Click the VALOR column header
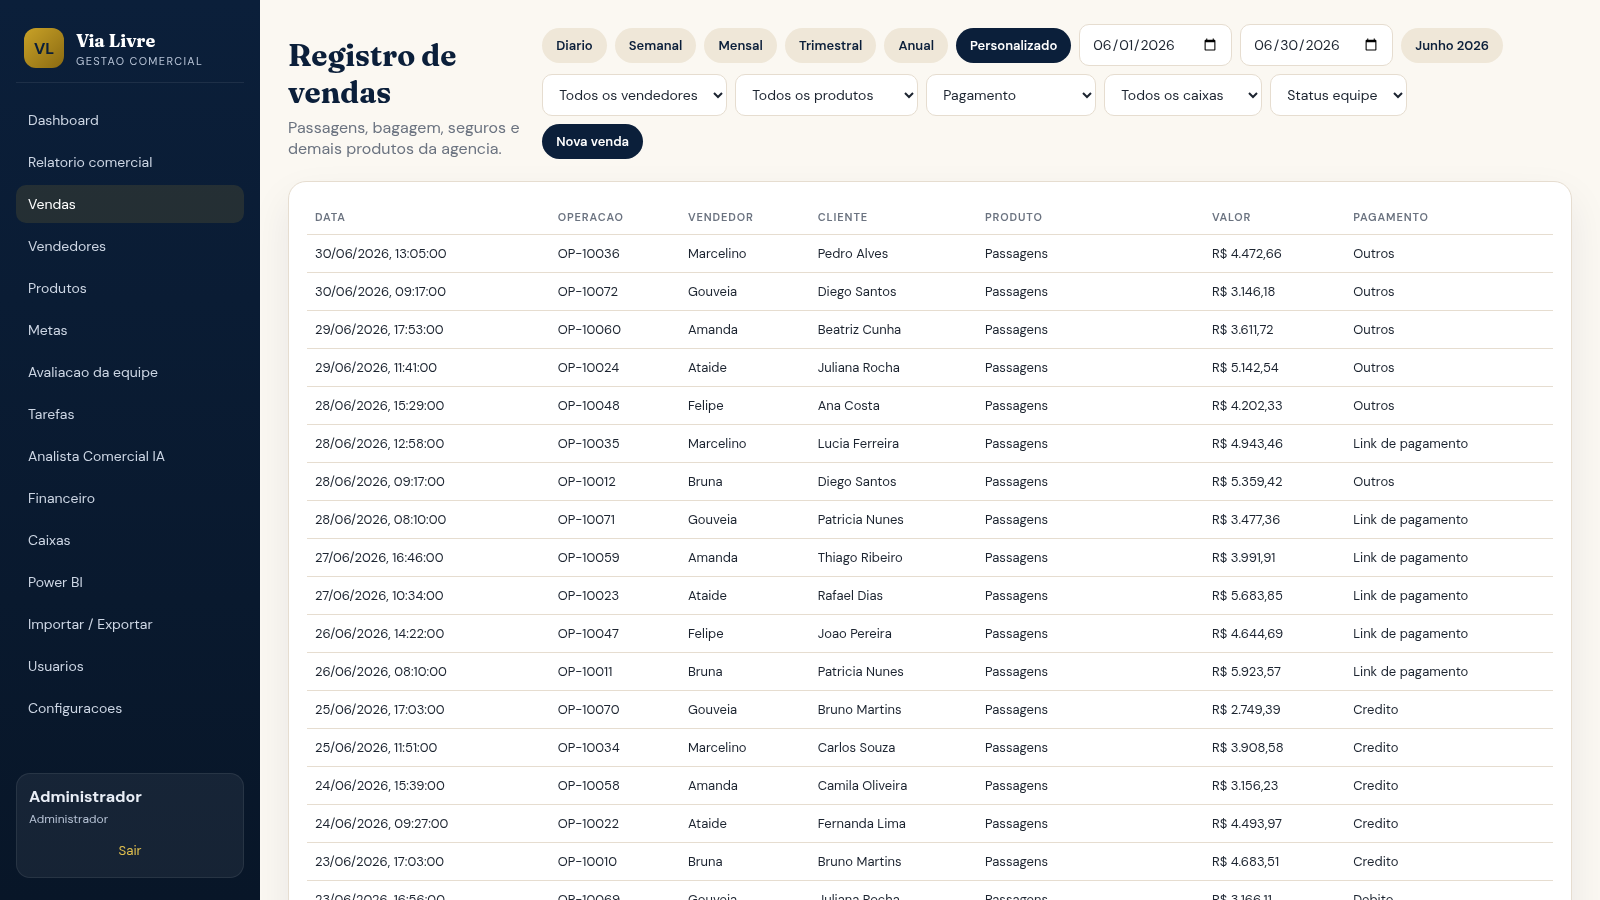Viewport: 1600px width, 900px height. coord(1231,217)
